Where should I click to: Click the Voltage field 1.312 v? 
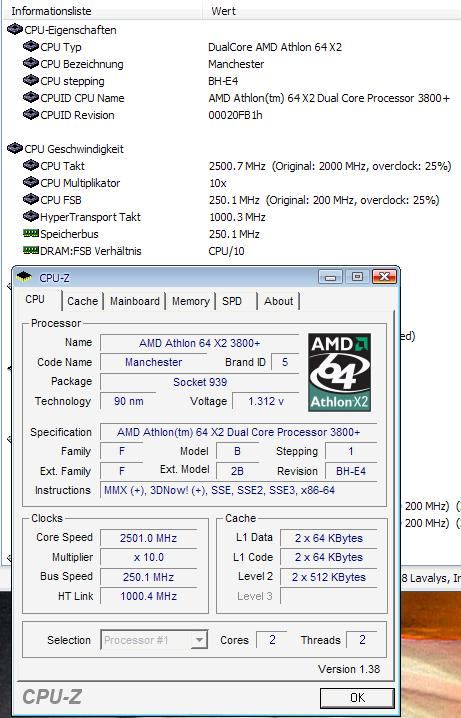[x=266, y=402]
